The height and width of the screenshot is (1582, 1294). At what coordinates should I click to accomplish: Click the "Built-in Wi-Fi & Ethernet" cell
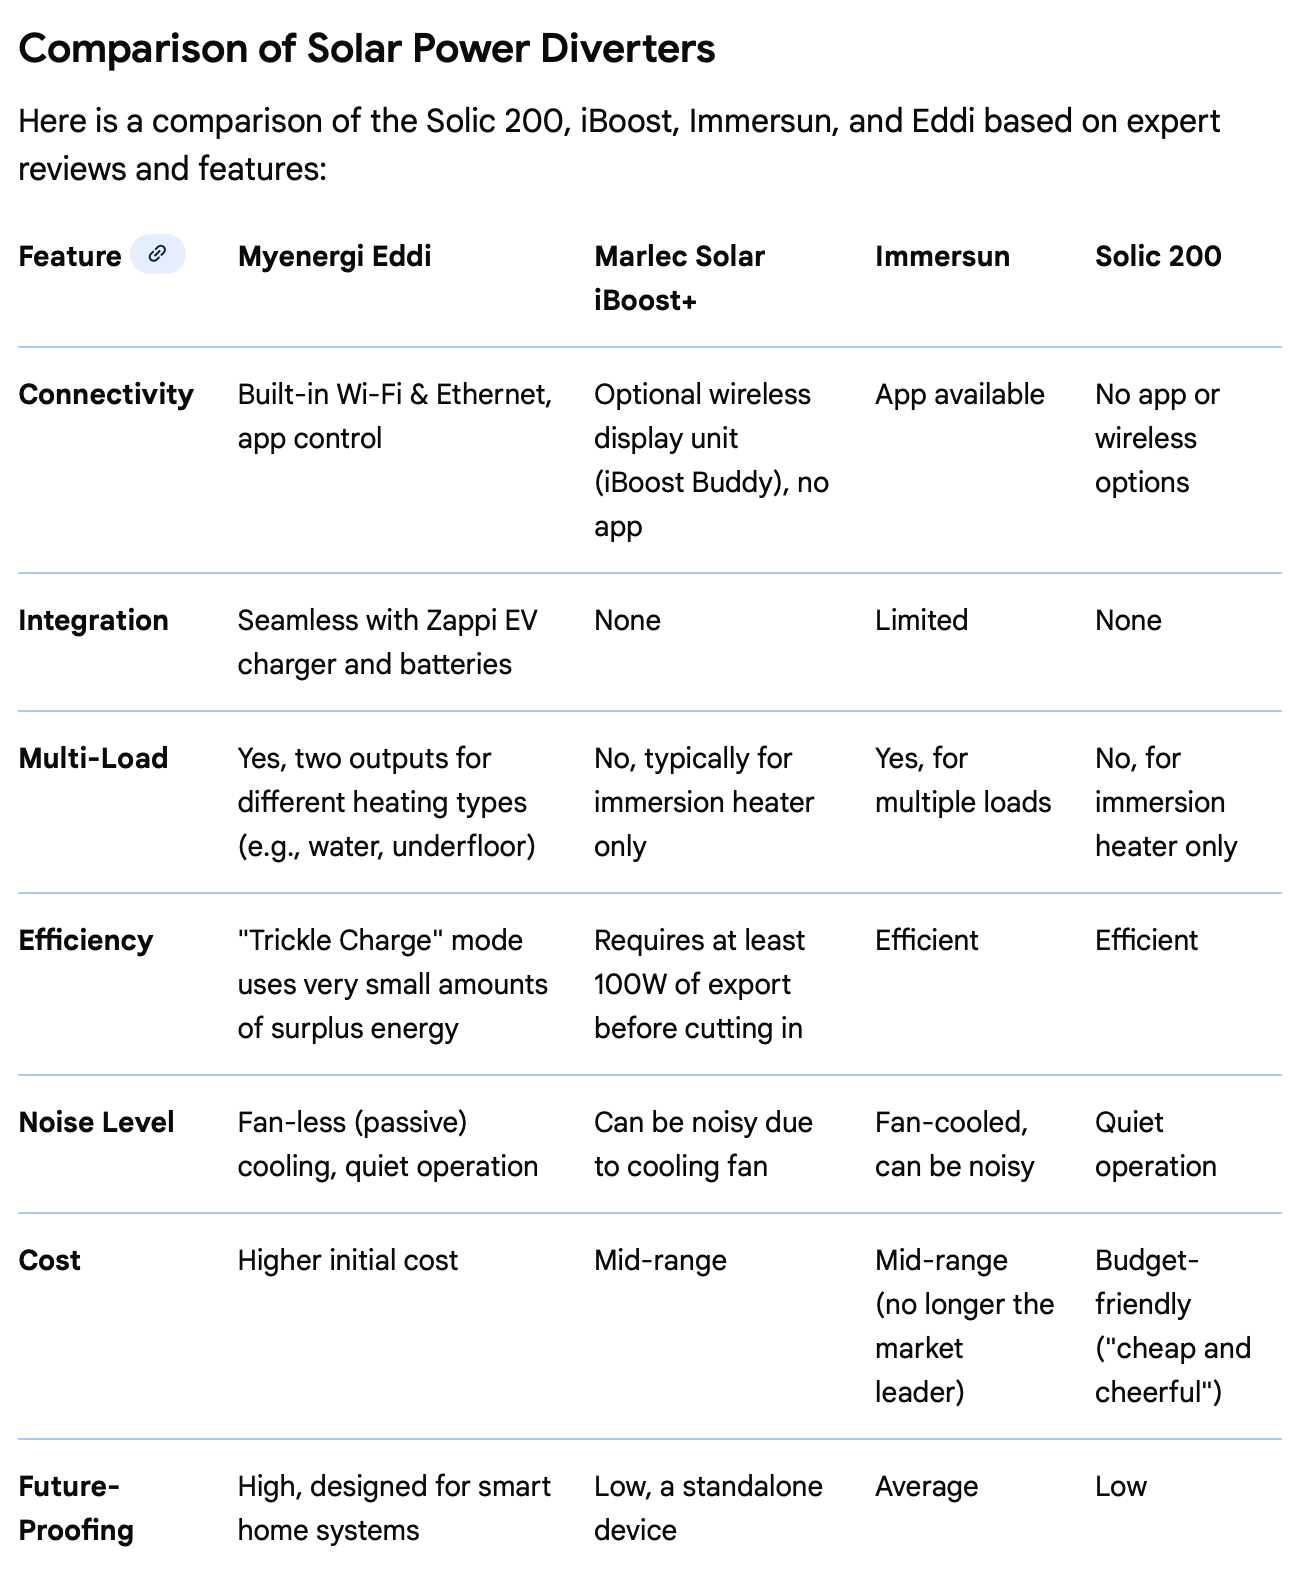[394, 416]
